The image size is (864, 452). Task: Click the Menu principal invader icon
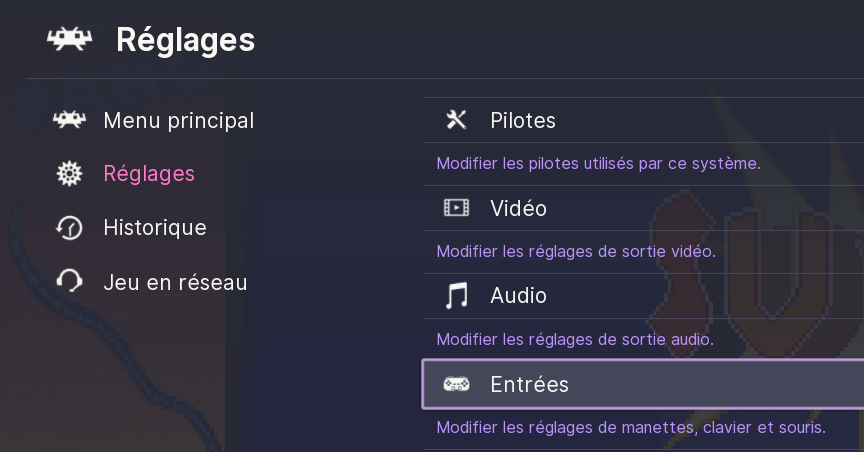69,121
